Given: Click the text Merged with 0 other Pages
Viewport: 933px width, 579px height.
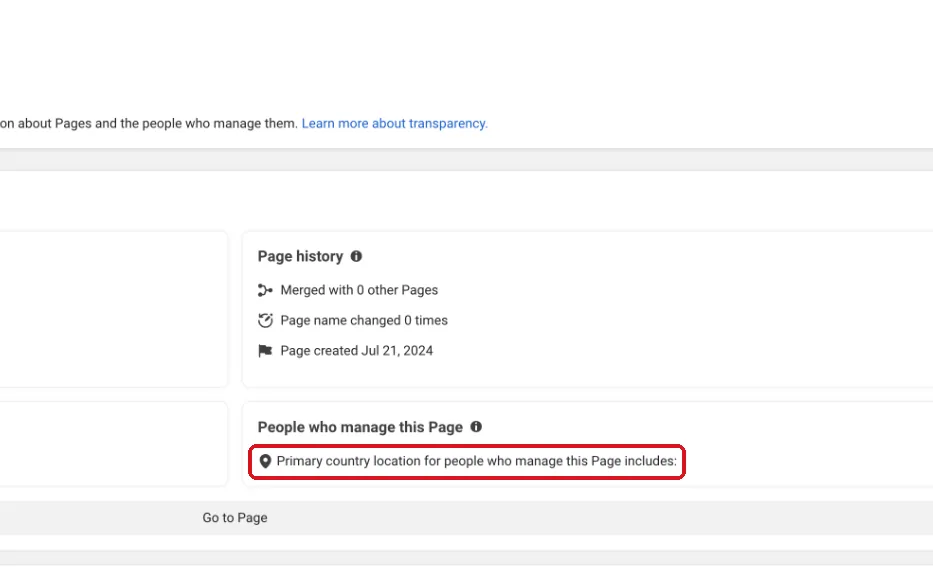Looking at the screenshot, I should click(359, 290).
